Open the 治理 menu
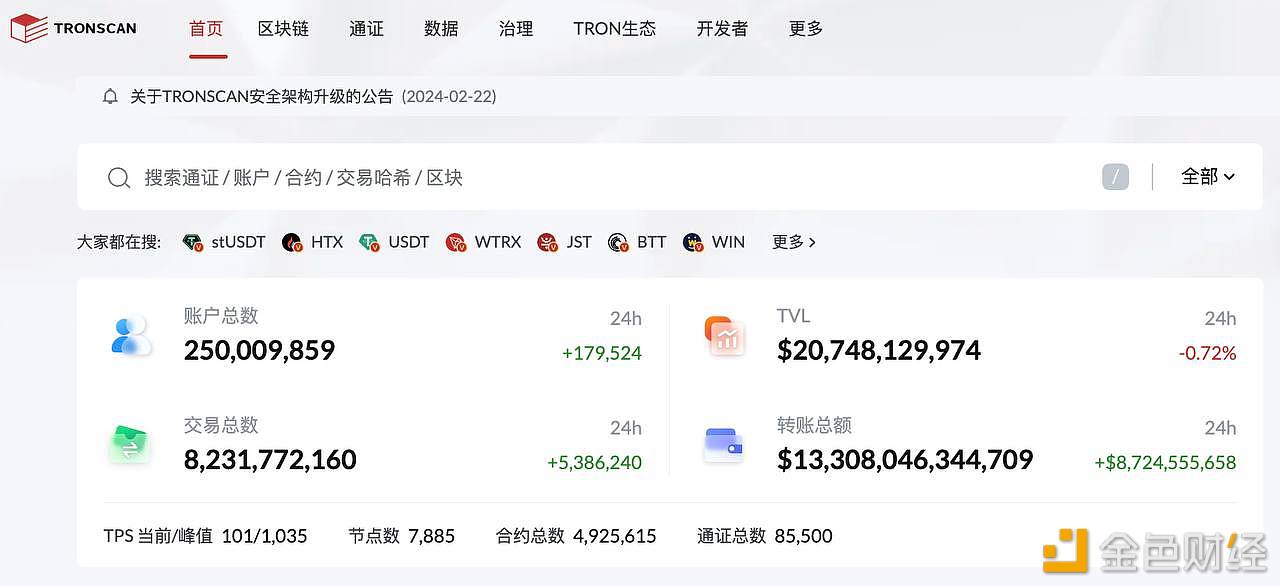Viewport: 1280px width, 586px height. click(x=516, y=29)
